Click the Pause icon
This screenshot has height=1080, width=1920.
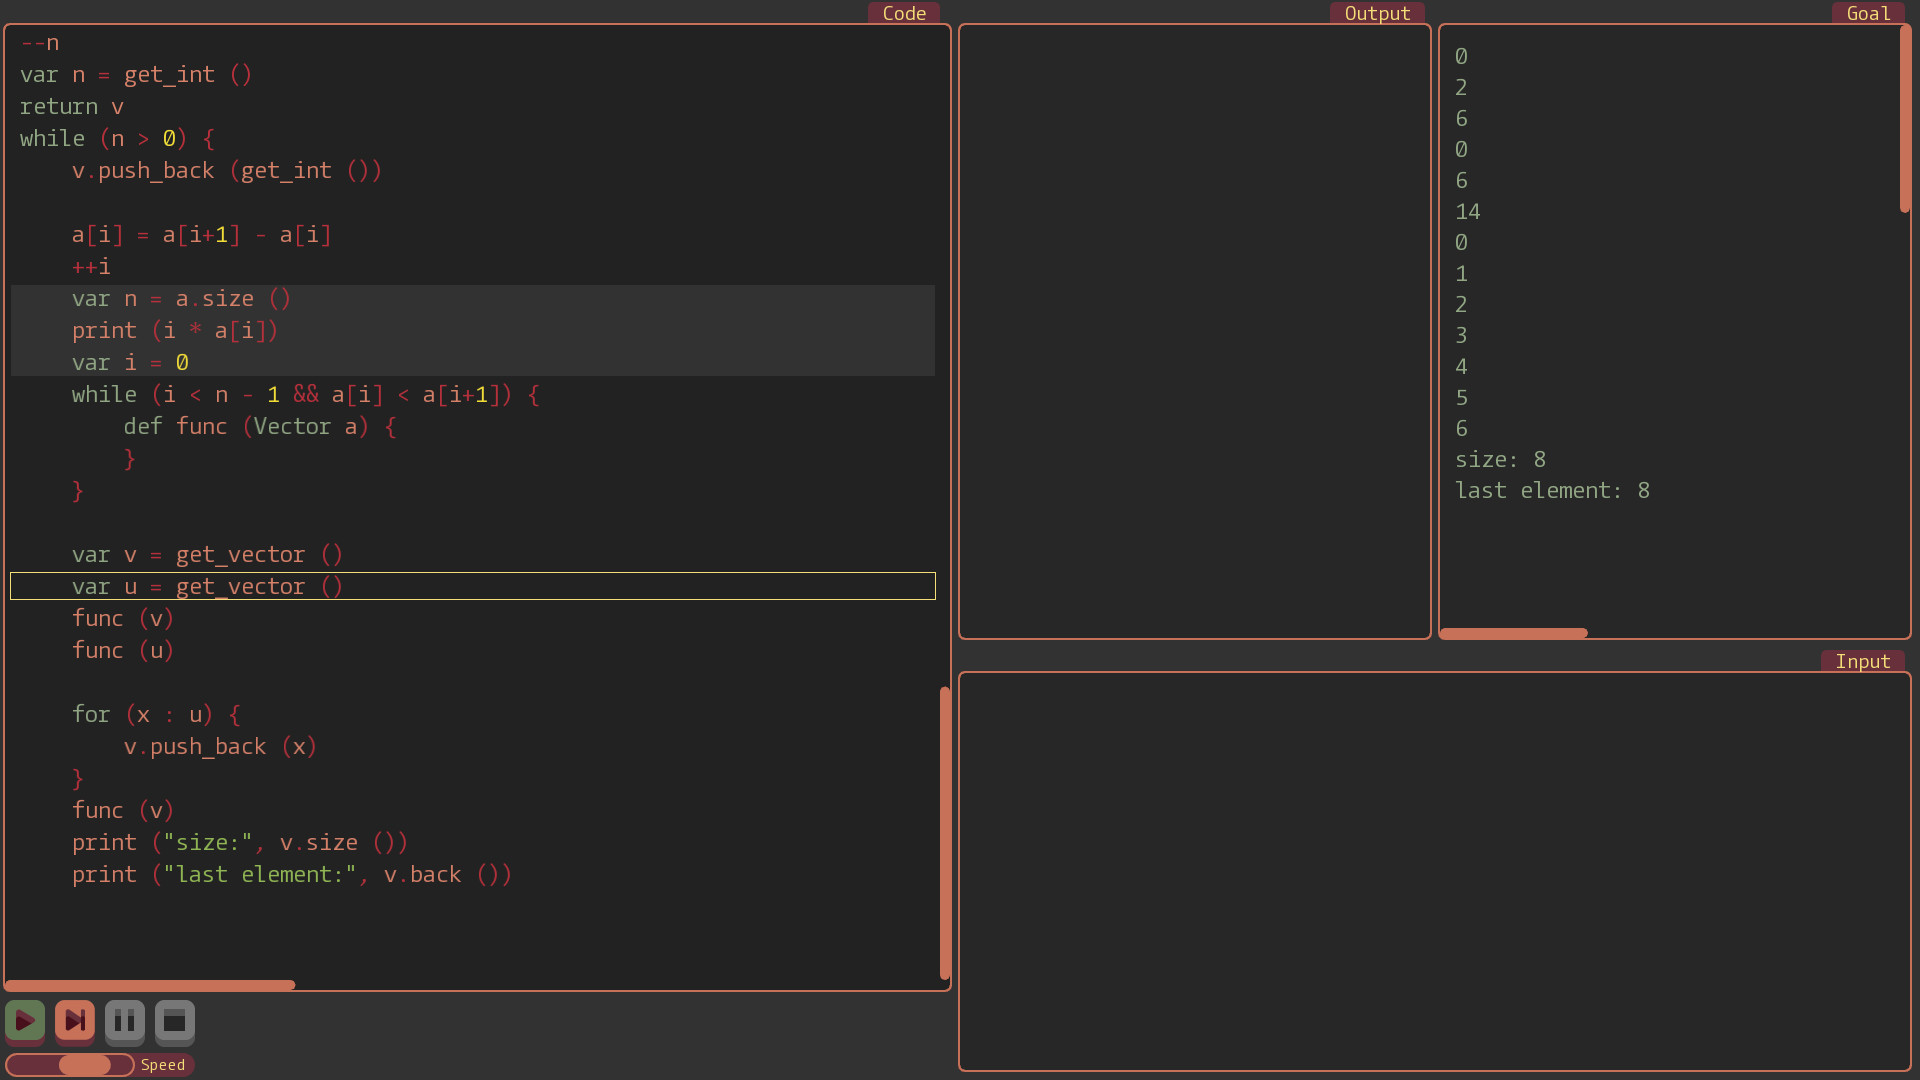(x=125, y=1021)
